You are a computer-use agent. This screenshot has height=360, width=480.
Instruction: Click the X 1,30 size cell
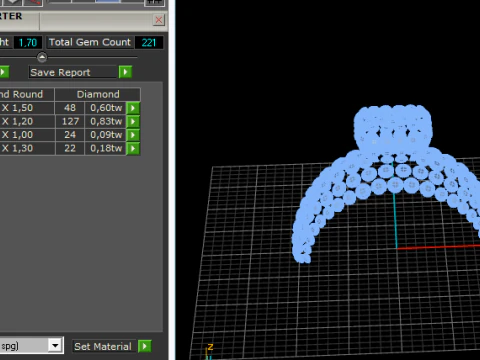pos(27,148)
